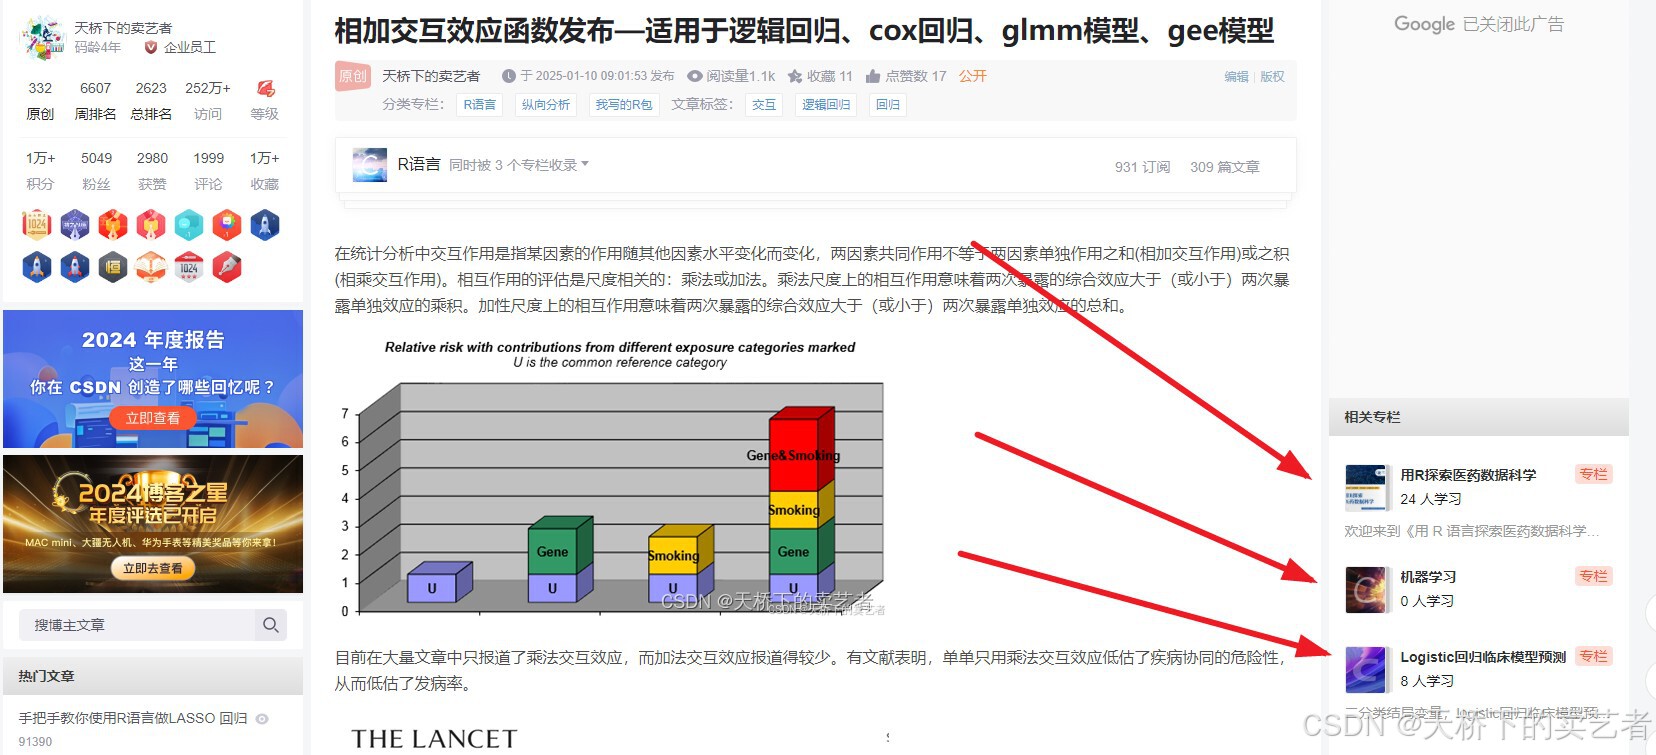The image size is (1656, 755).
Task: Click the 编辑 link in article header
Action: 1236,76
